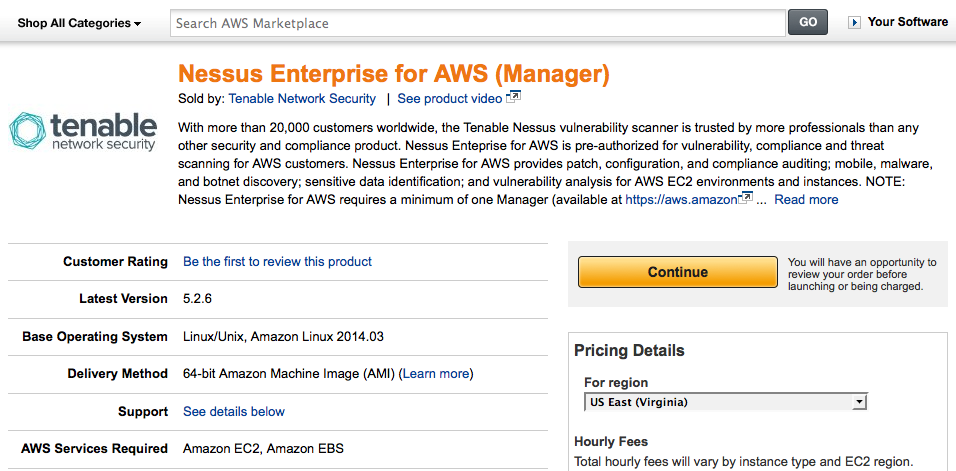Open Your Software link
This screenshot has height=471, width=956.
click(x=907, y=22)
